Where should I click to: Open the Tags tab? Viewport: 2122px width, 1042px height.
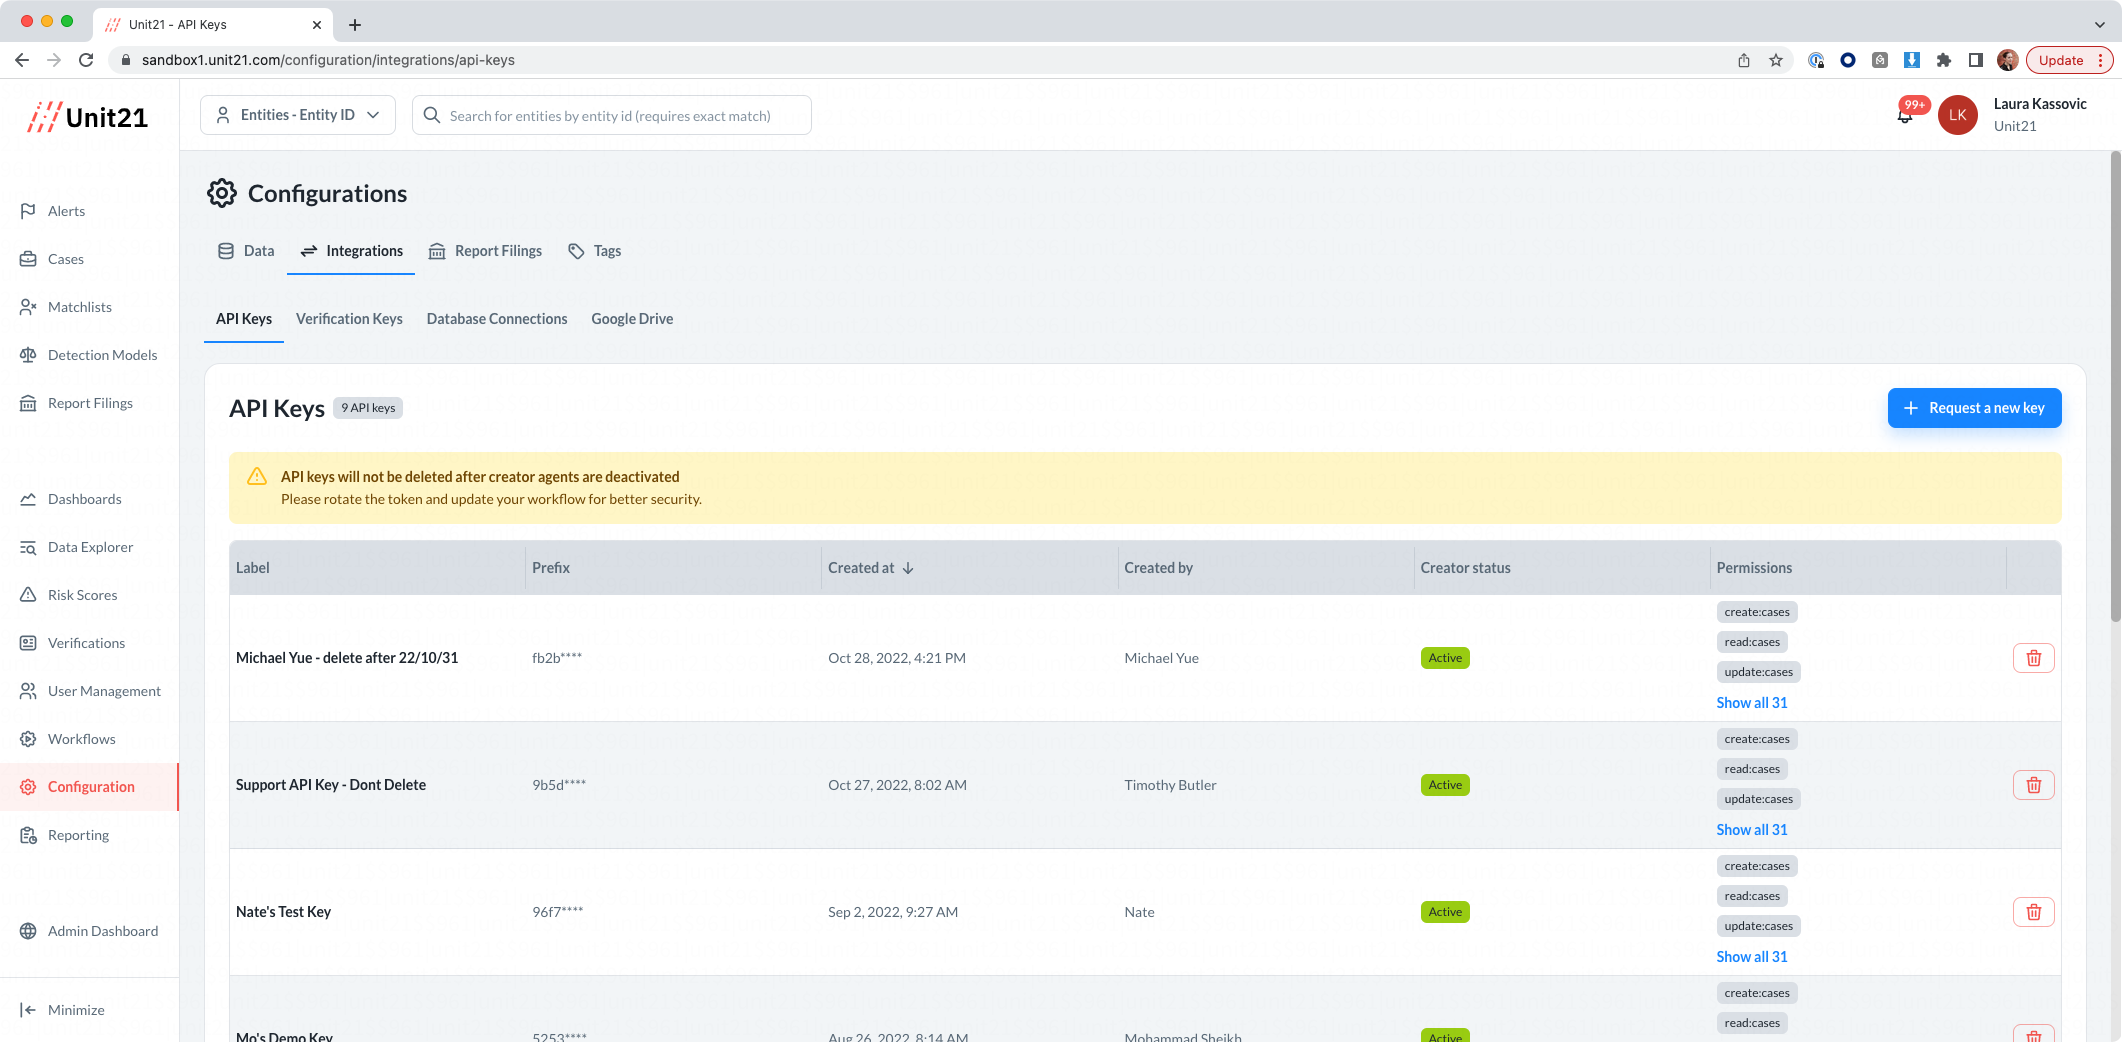click(x=594, y=251)
